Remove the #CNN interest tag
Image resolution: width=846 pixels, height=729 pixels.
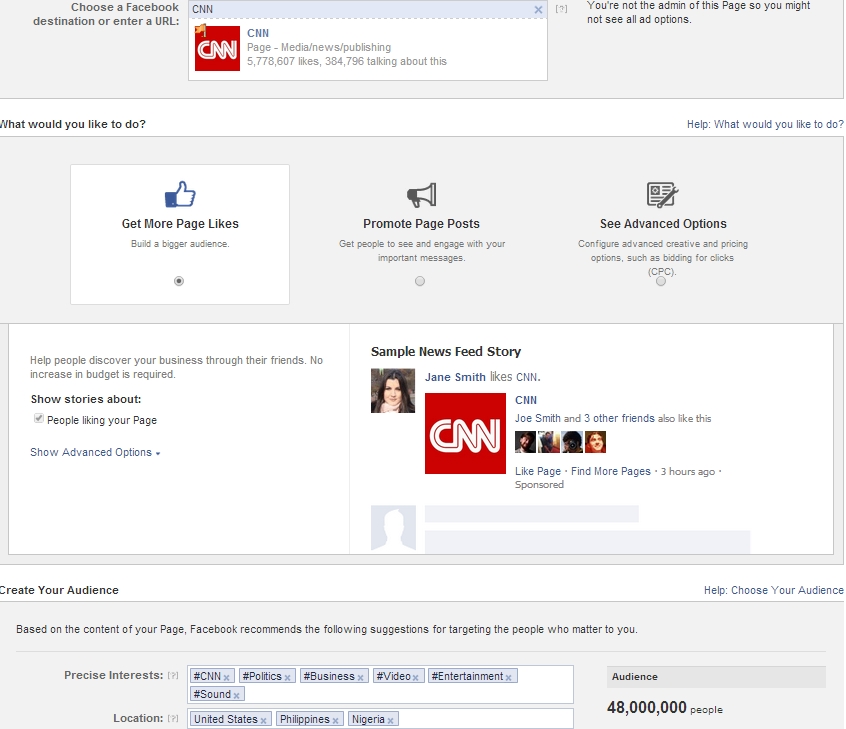click(x=227, y=677)
